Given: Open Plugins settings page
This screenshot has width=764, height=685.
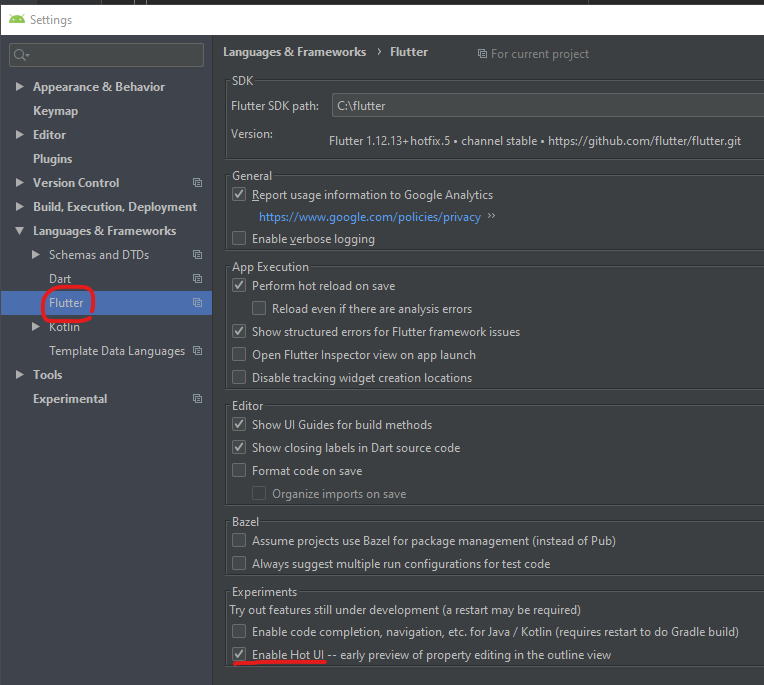Looking at the screenshot, I should pyautogui.click(x=53, y=159).
